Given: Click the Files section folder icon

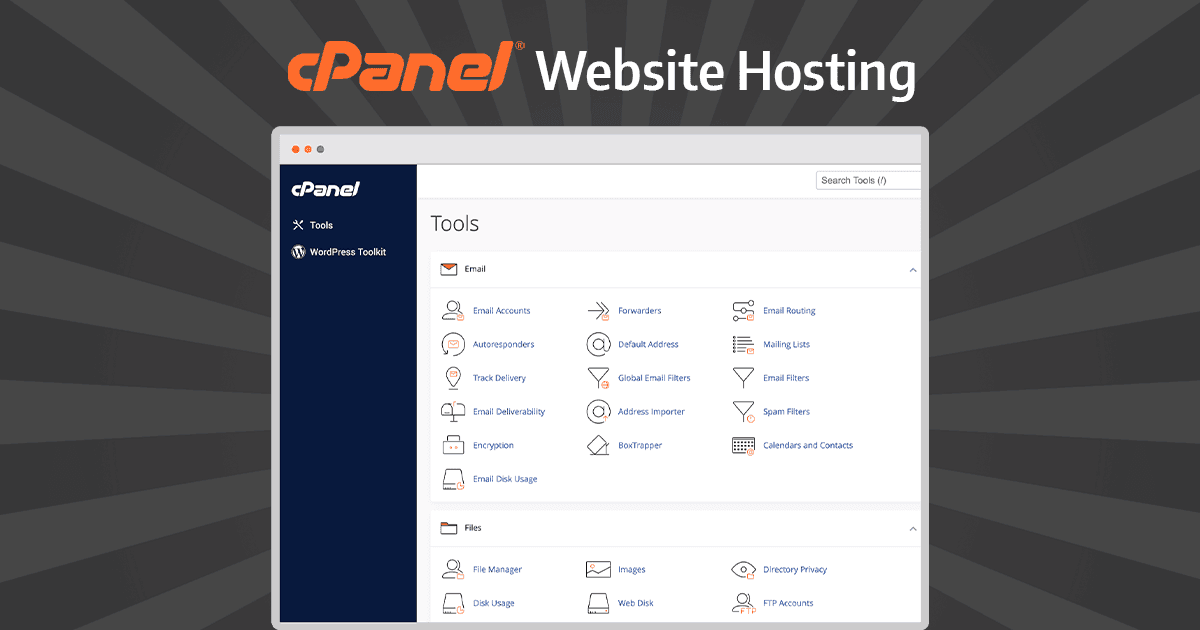Looking at the screenshot, I should tap(448, 528).
